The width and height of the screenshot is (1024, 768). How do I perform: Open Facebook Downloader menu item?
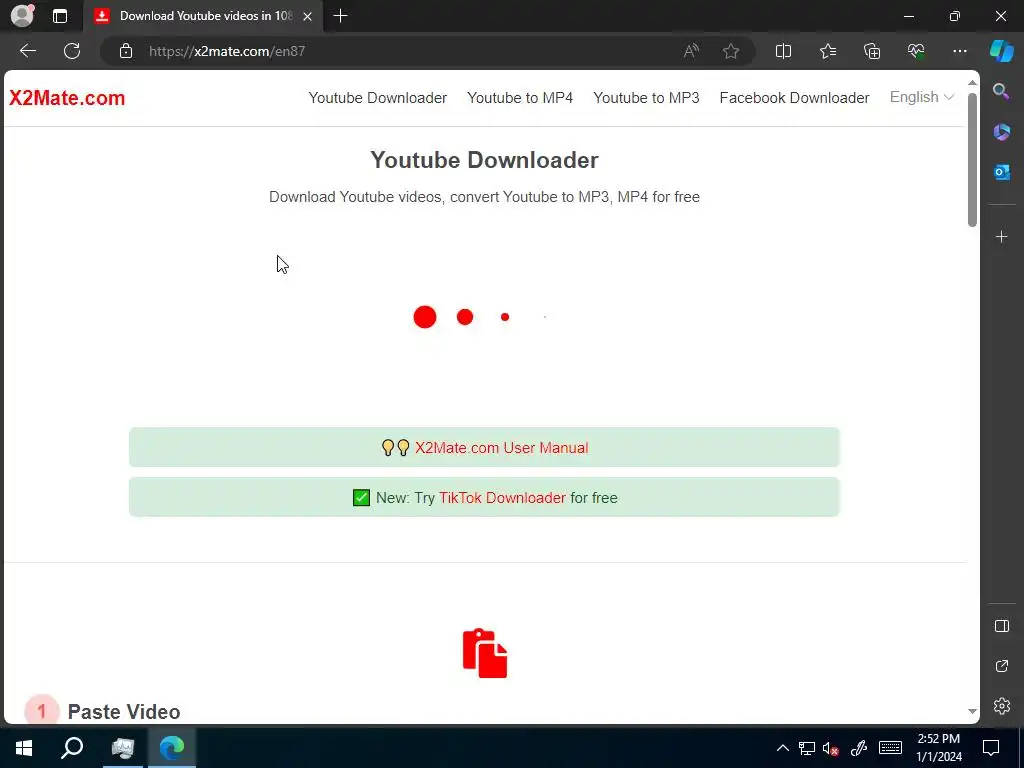pos(794,97)
